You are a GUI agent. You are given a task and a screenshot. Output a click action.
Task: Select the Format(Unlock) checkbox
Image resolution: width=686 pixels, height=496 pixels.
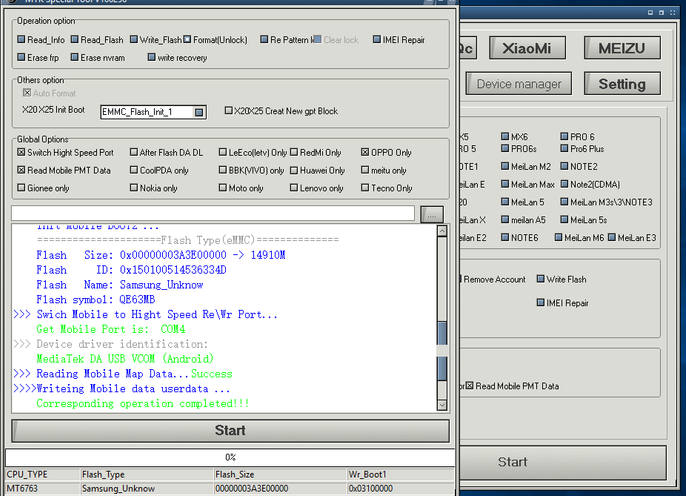point(187,39)
